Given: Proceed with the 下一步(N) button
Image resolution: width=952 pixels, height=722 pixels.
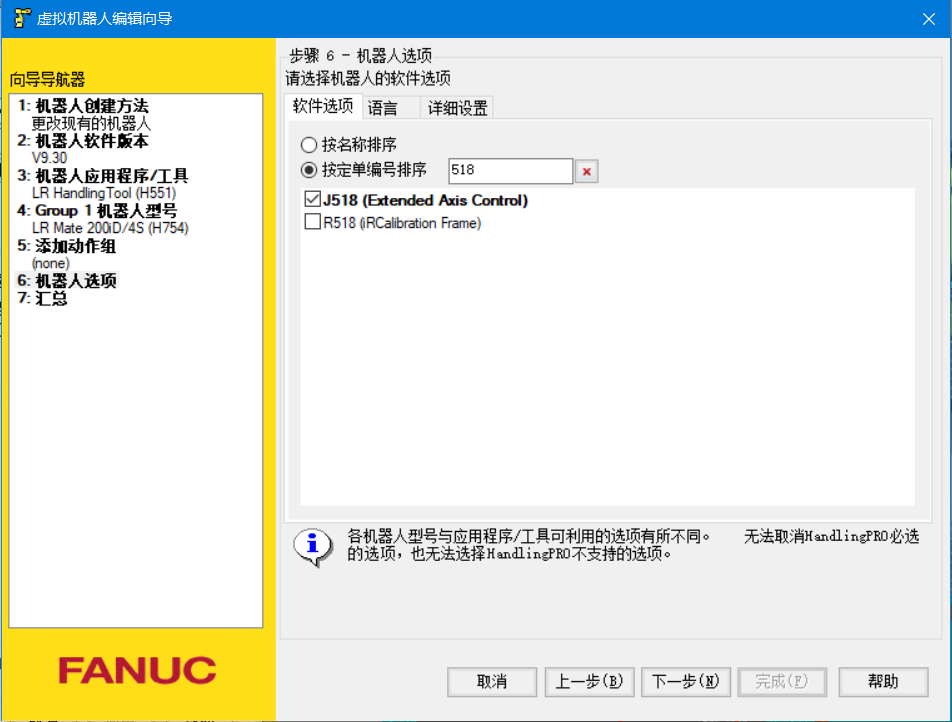Looking at the screenshot, I should coord(685,682).
